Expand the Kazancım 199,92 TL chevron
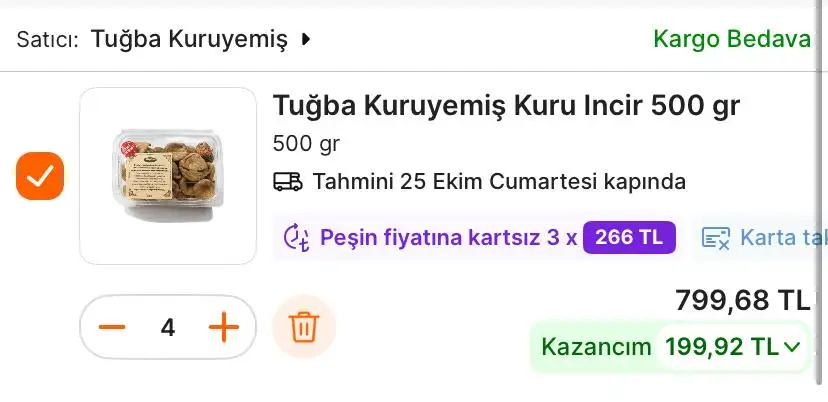 click(792, 347)
